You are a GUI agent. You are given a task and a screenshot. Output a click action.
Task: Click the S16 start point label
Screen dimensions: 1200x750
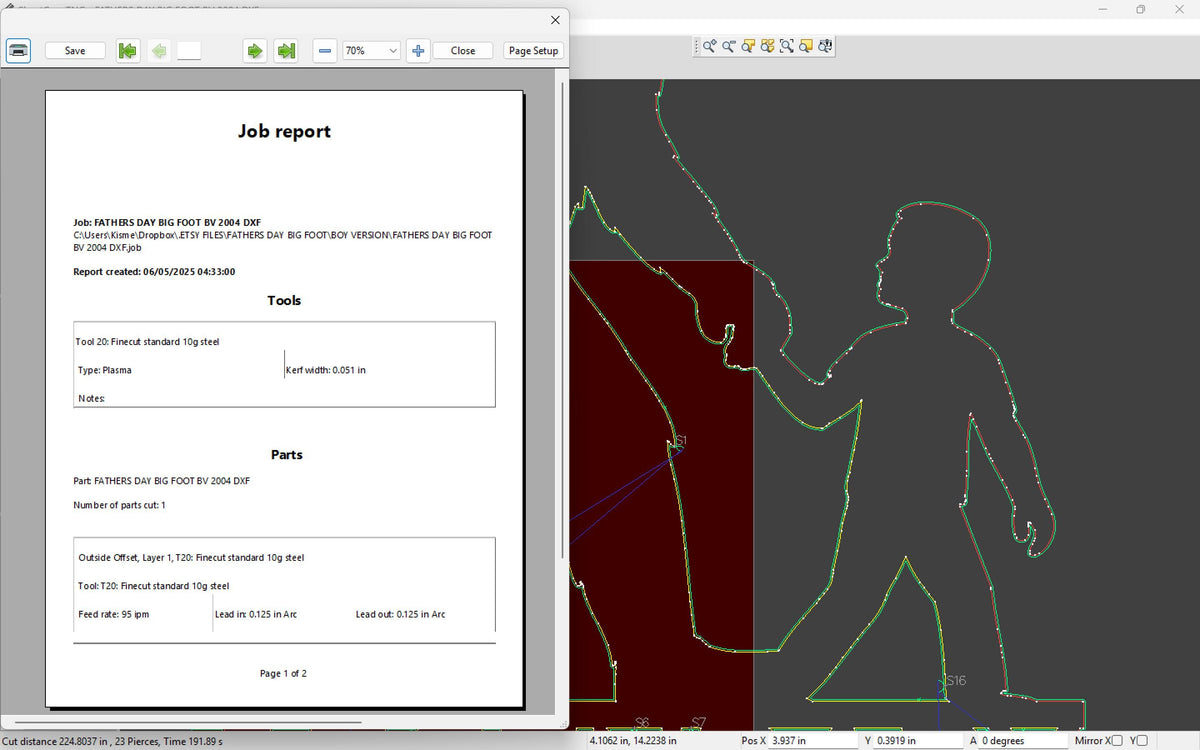click(956, 680)
